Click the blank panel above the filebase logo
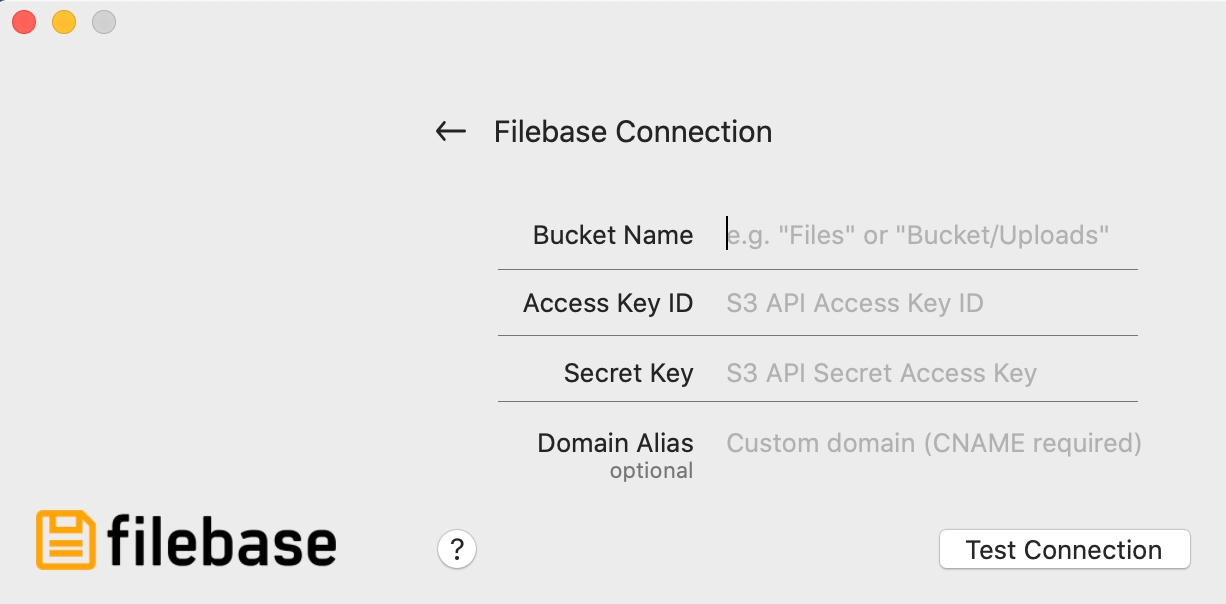This screenshot has height=604, width=1226. pyautogui.click(x=200, y=300)
